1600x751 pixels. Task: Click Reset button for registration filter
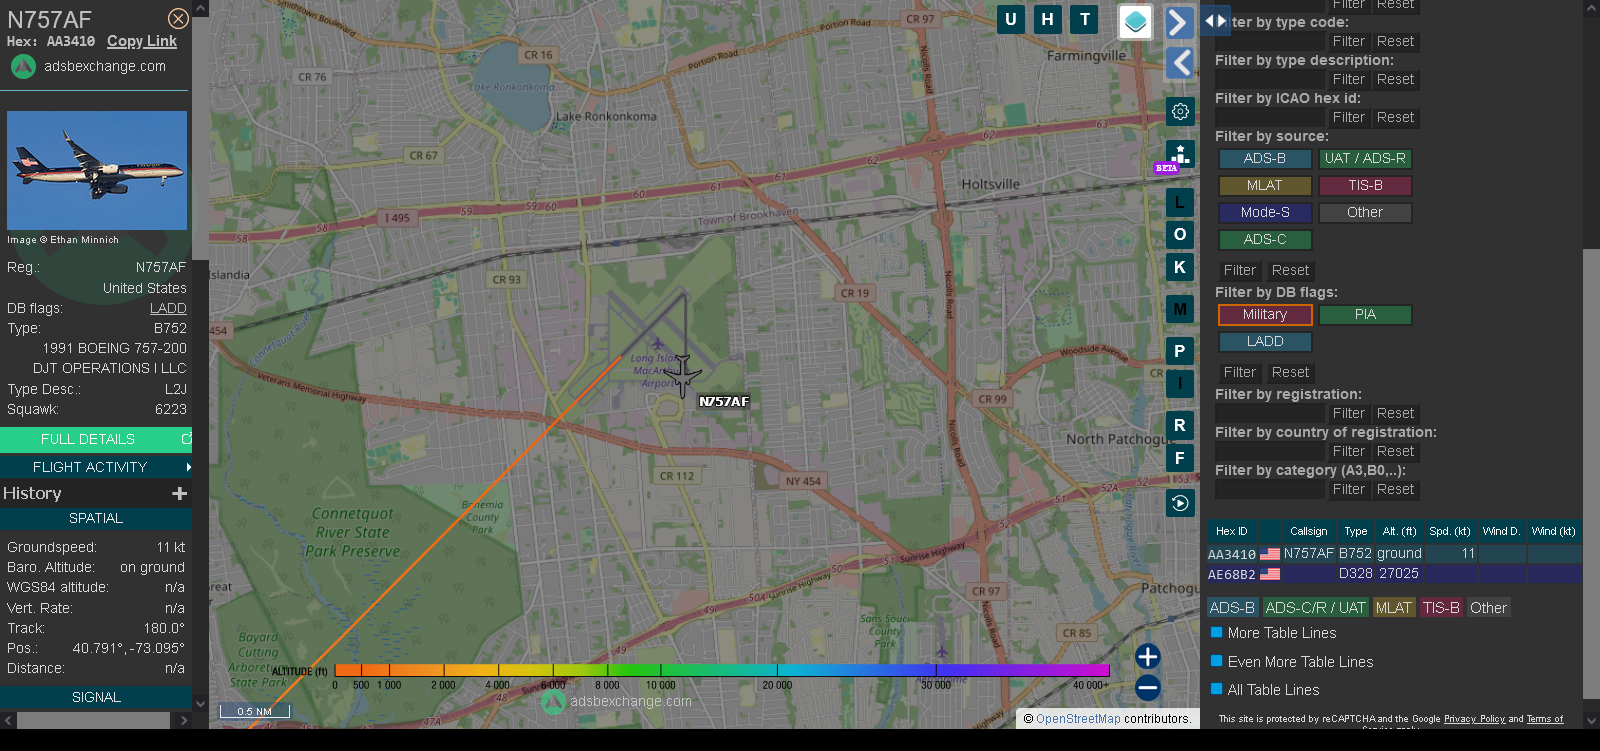[1395, 413]
